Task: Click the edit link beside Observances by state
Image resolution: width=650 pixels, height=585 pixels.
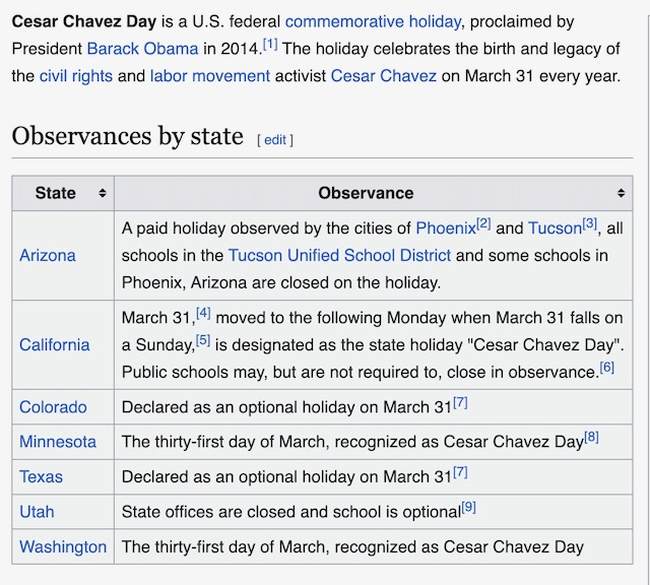Action: tap(275, 140)
